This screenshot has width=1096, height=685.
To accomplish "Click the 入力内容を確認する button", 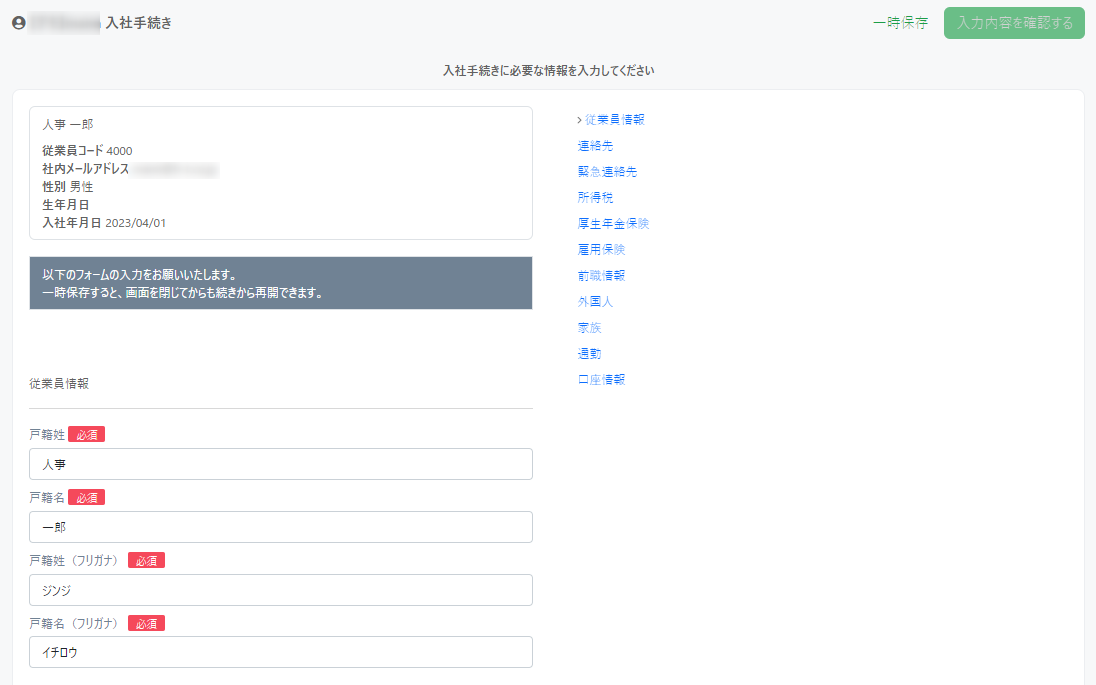I will pos(1014,23).
